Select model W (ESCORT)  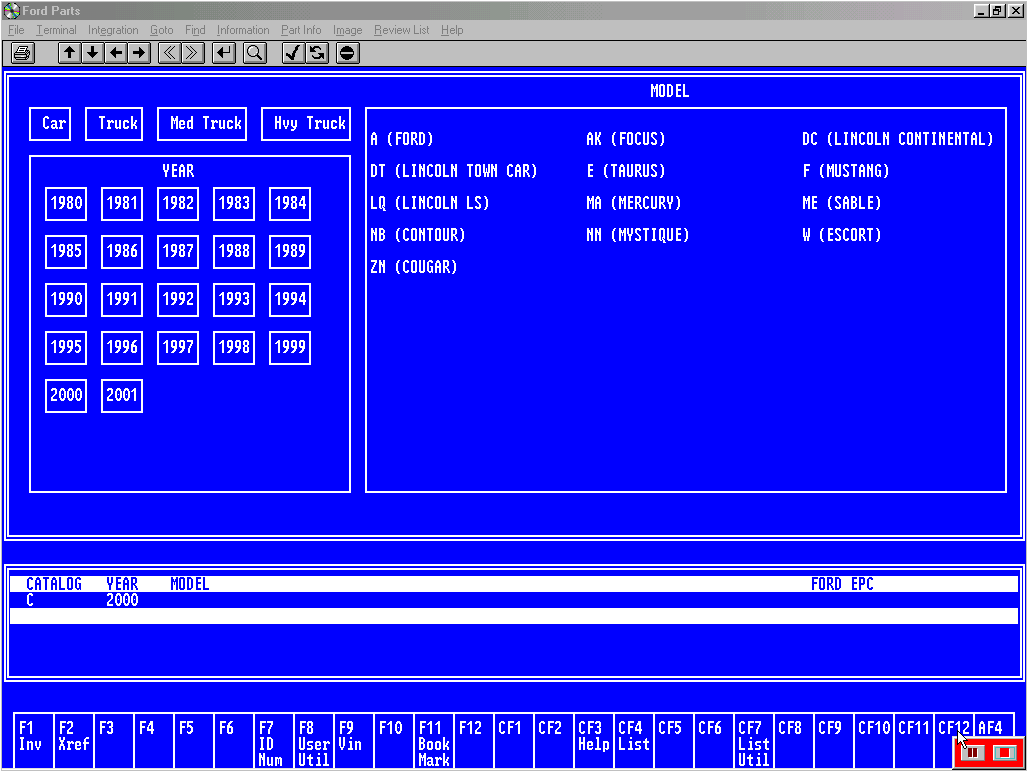(x=842, y=235)
